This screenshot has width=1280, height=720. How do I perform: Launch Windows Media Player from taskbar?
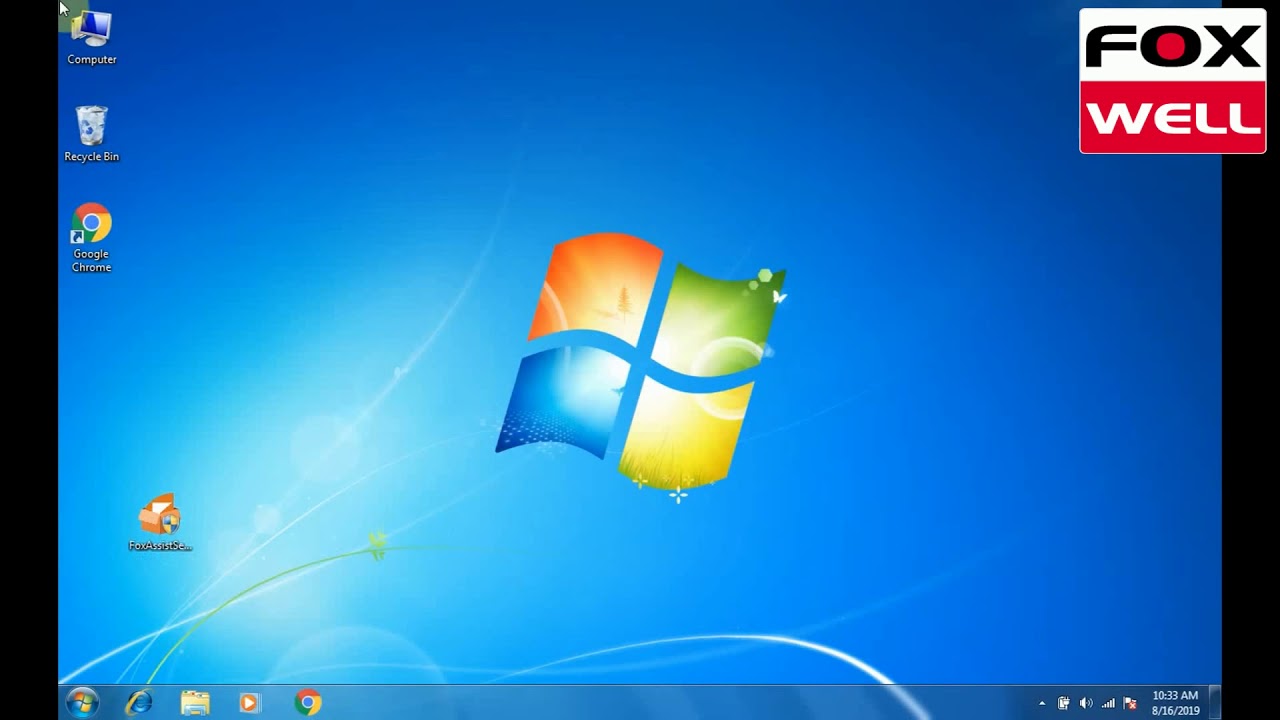249,703
